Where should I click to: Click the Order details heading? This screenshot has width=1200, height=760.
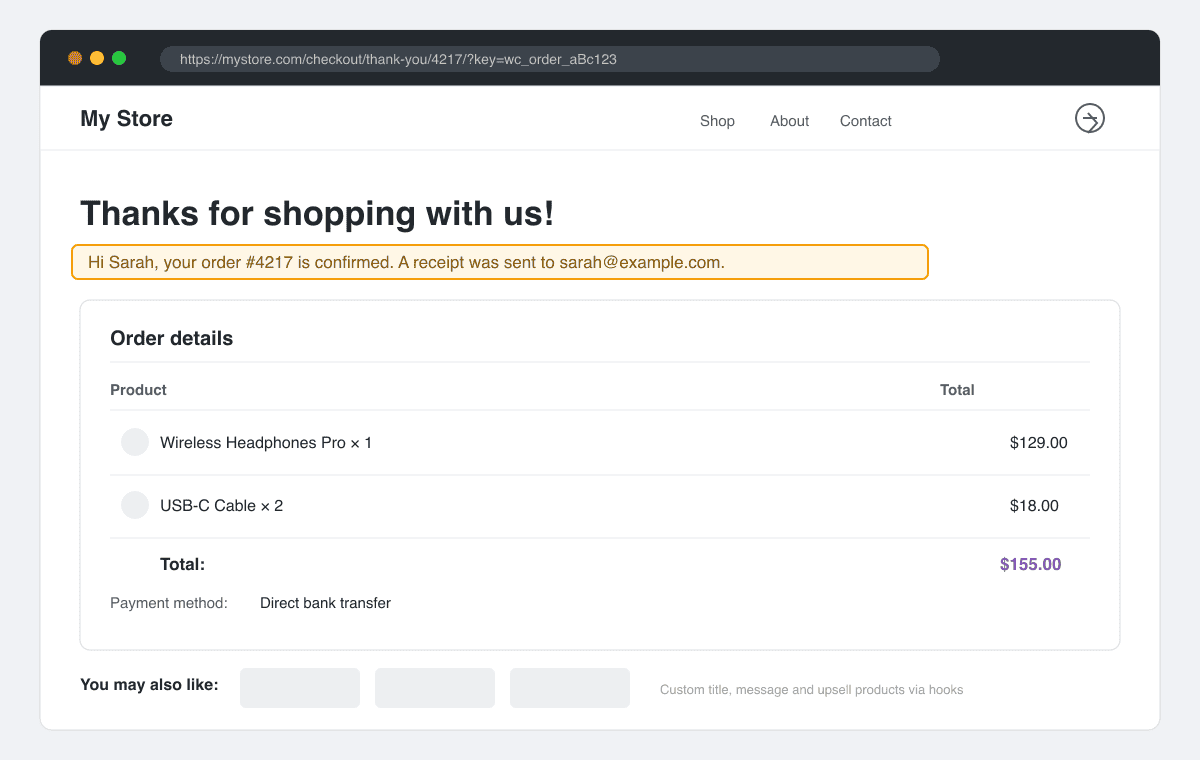click(x=171, y=338)
